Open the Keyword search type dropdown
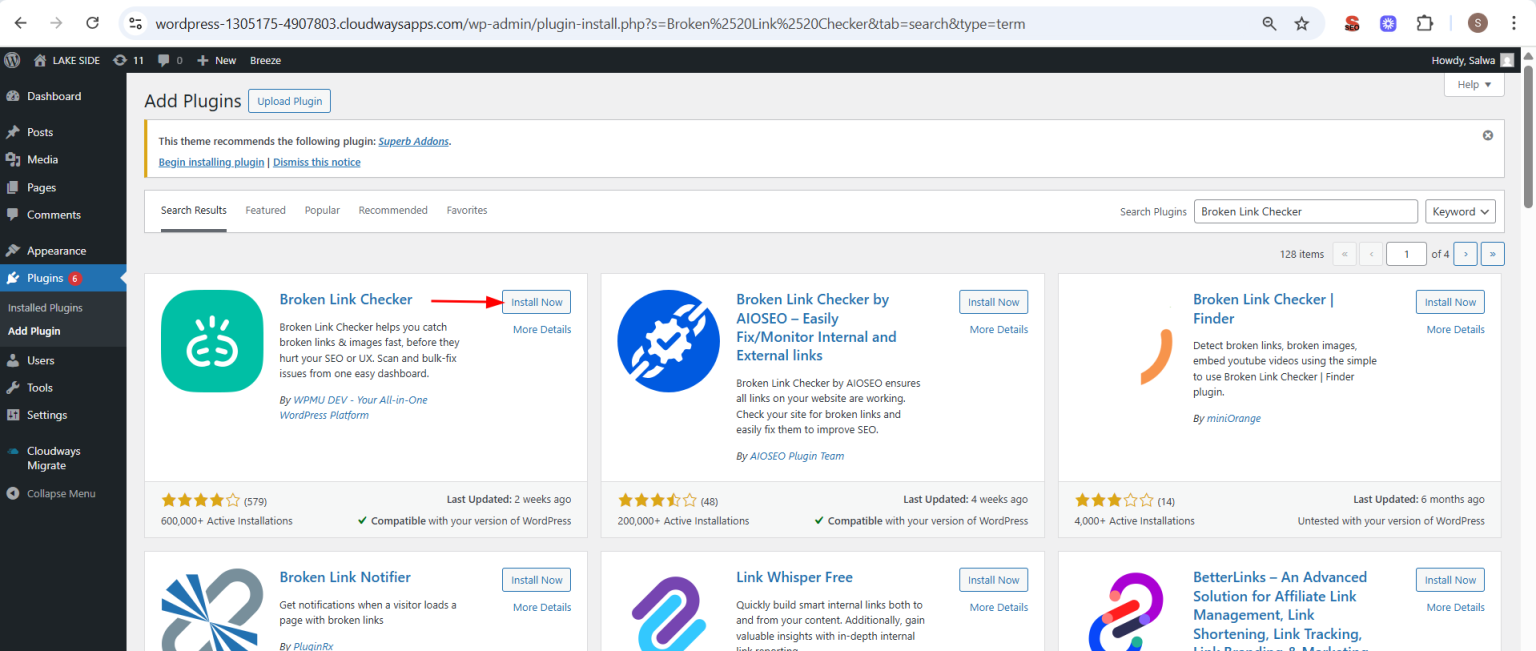 tap(1460, 211)
